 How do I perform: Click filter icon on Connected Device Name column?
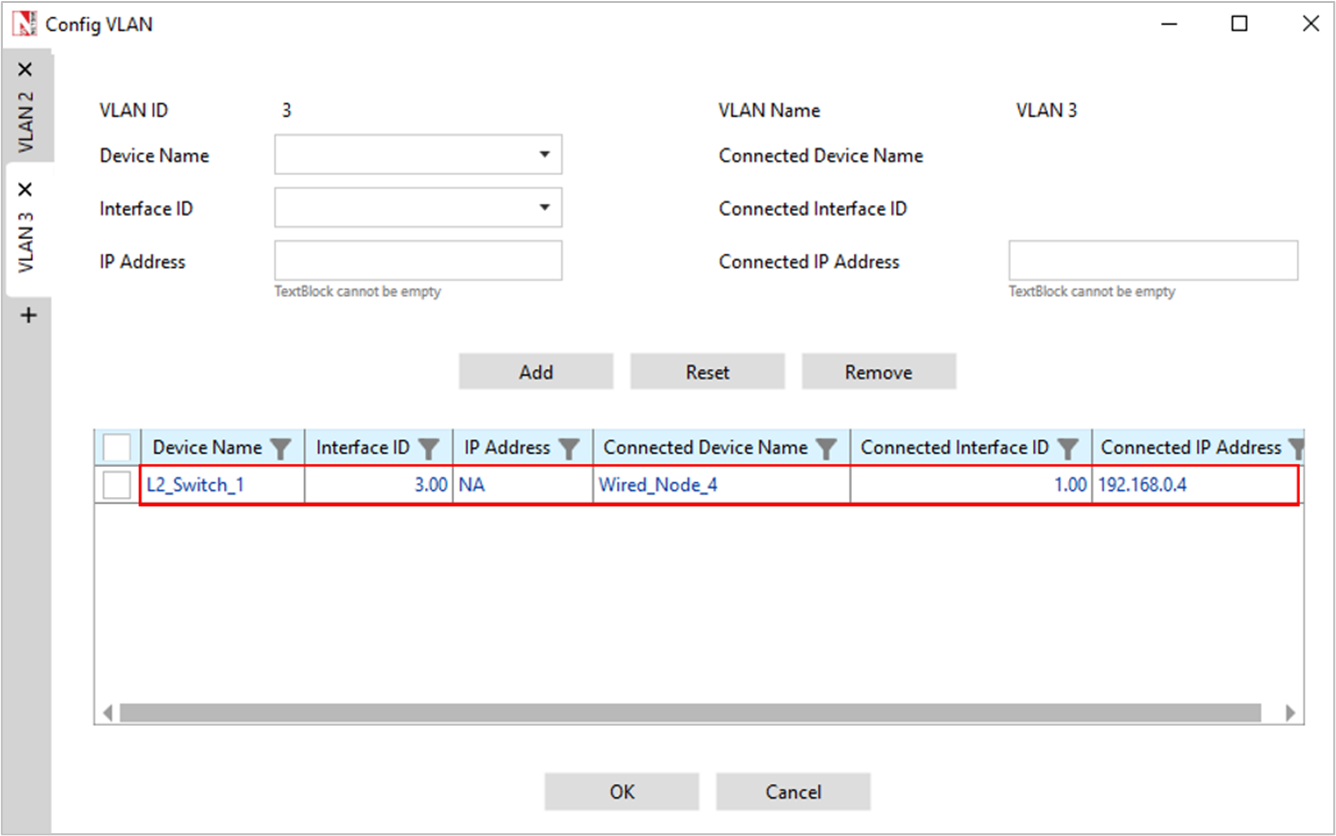(x=826, y=449)
